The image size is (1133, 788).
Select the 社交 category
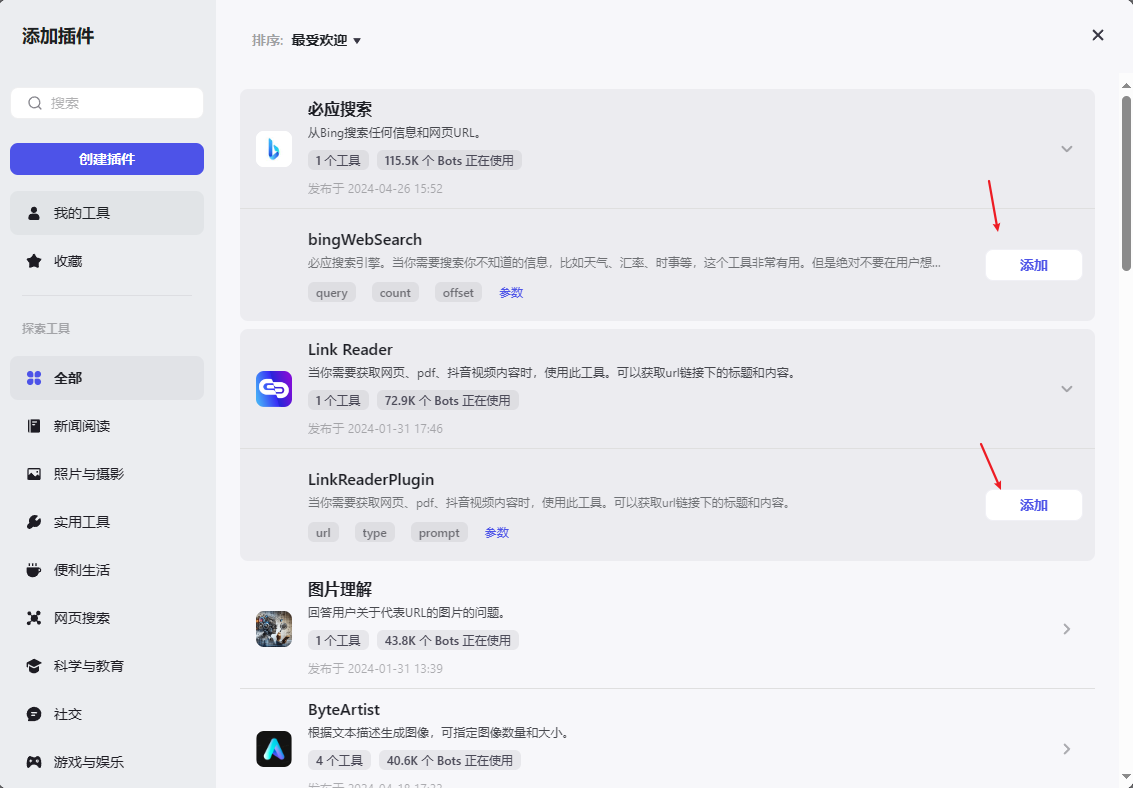coord(107,714)
